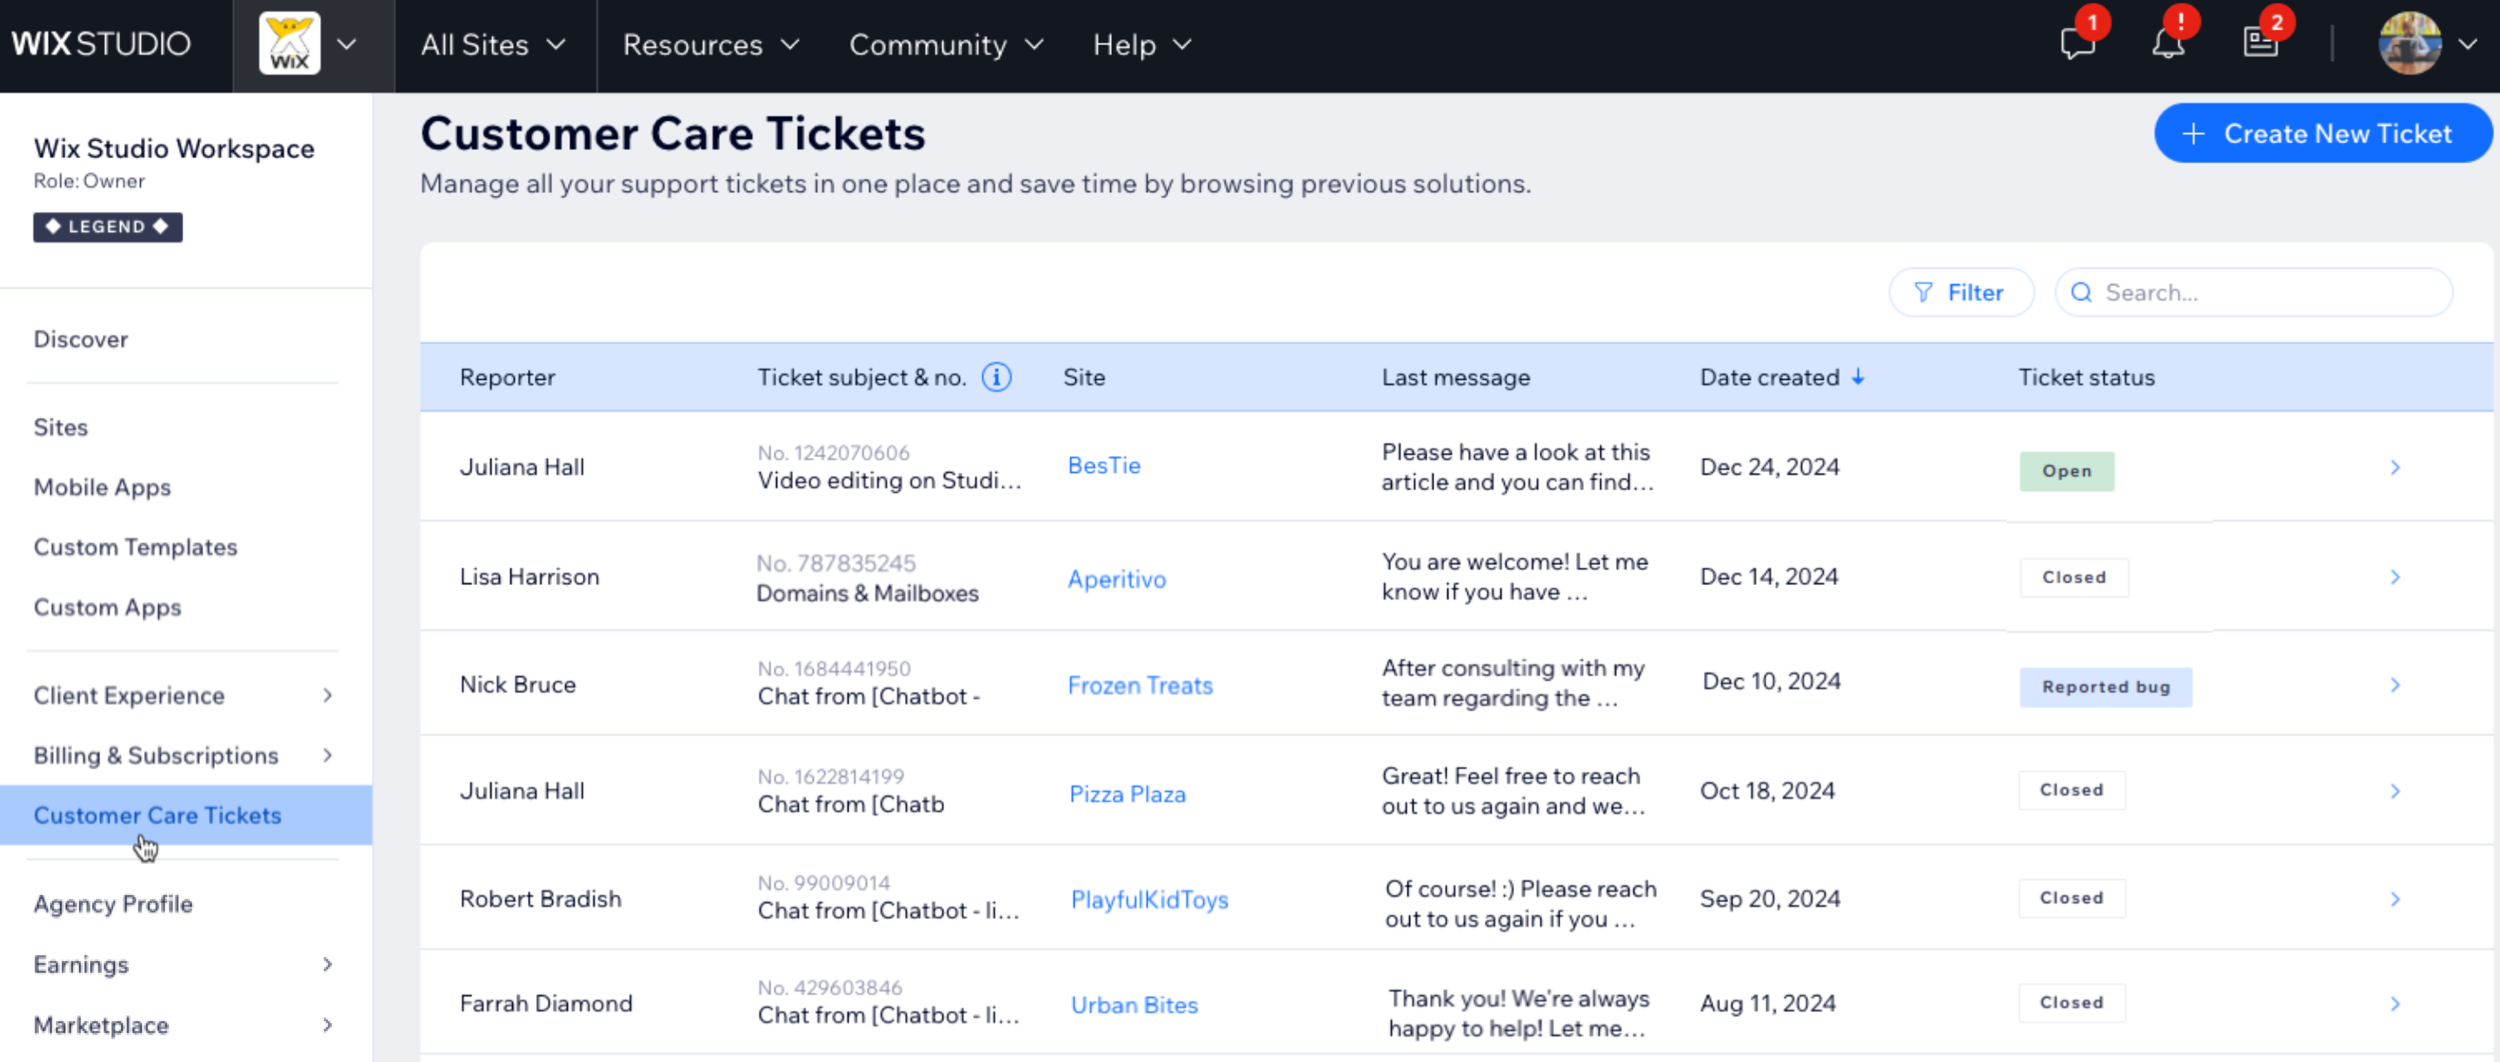Select Custom Templates in the sidebar

pos(135,547)
